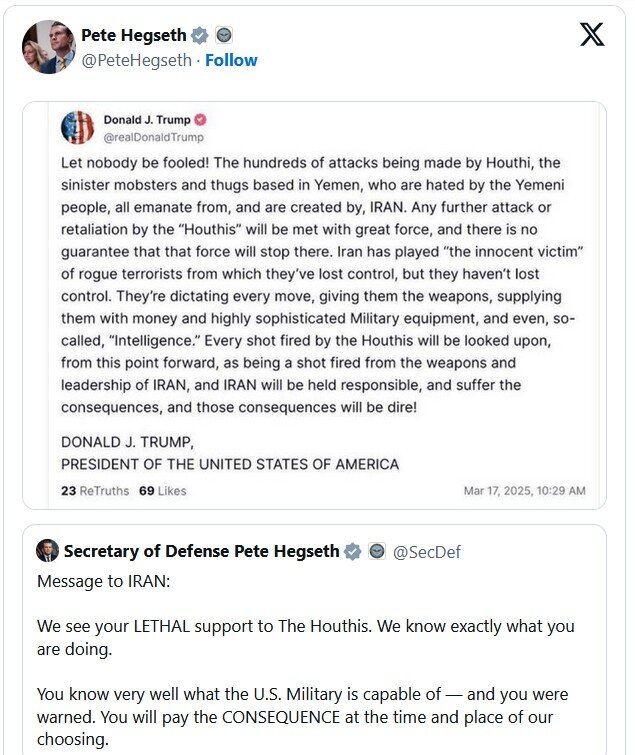Image resolution: width=635 pixels, height=755 pixels.
Task: Click Donald J. Trump's flag avatar
Action: 77,127
